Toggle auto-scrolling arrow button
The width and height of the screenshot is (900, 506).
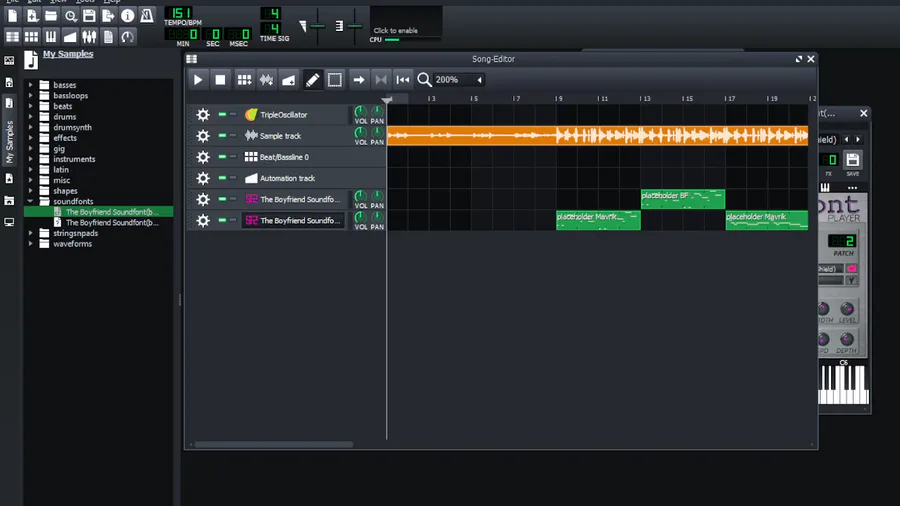point(359,80)
